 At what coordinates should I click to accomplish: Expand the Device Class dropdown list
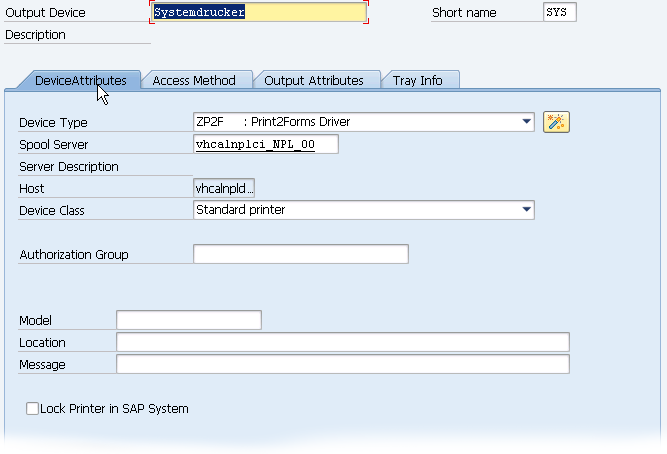(527, 210)
